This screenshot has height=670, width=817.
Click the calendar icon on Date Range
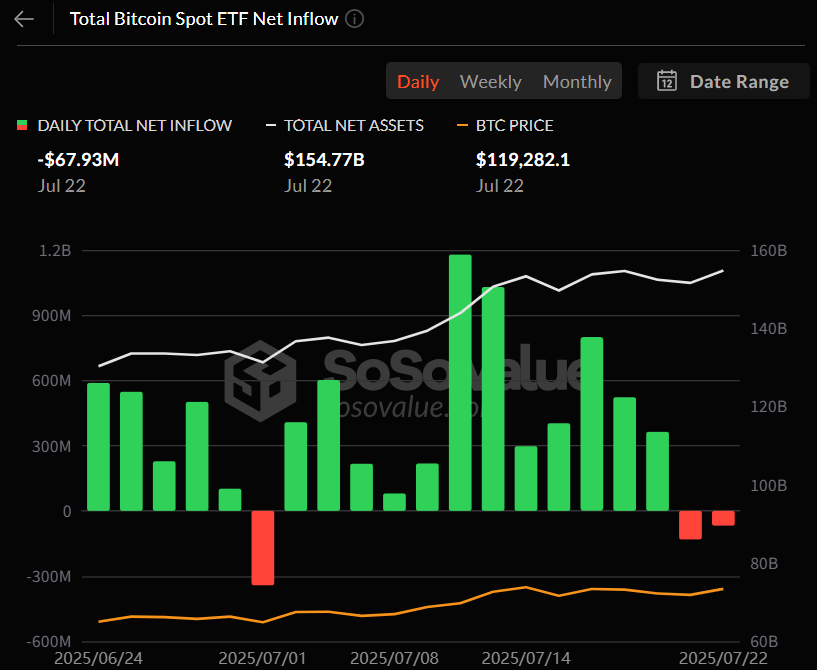[666, 81]
